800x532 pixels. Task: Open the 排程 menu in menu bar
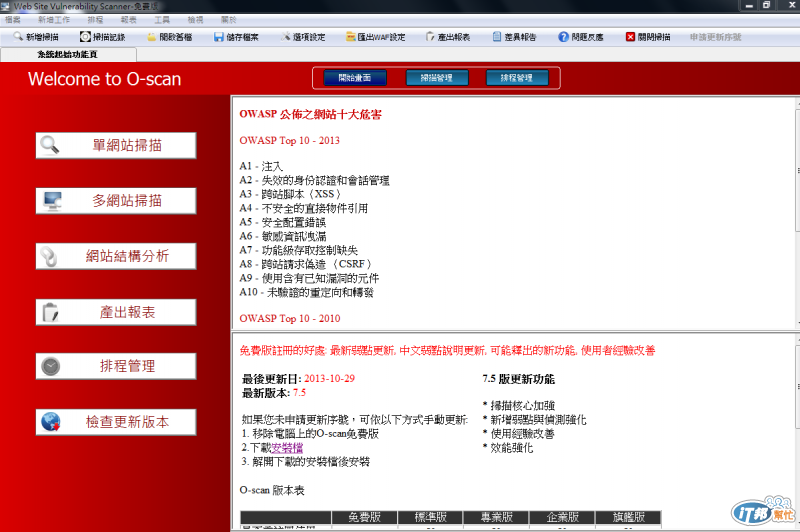[x=95, y=19]
